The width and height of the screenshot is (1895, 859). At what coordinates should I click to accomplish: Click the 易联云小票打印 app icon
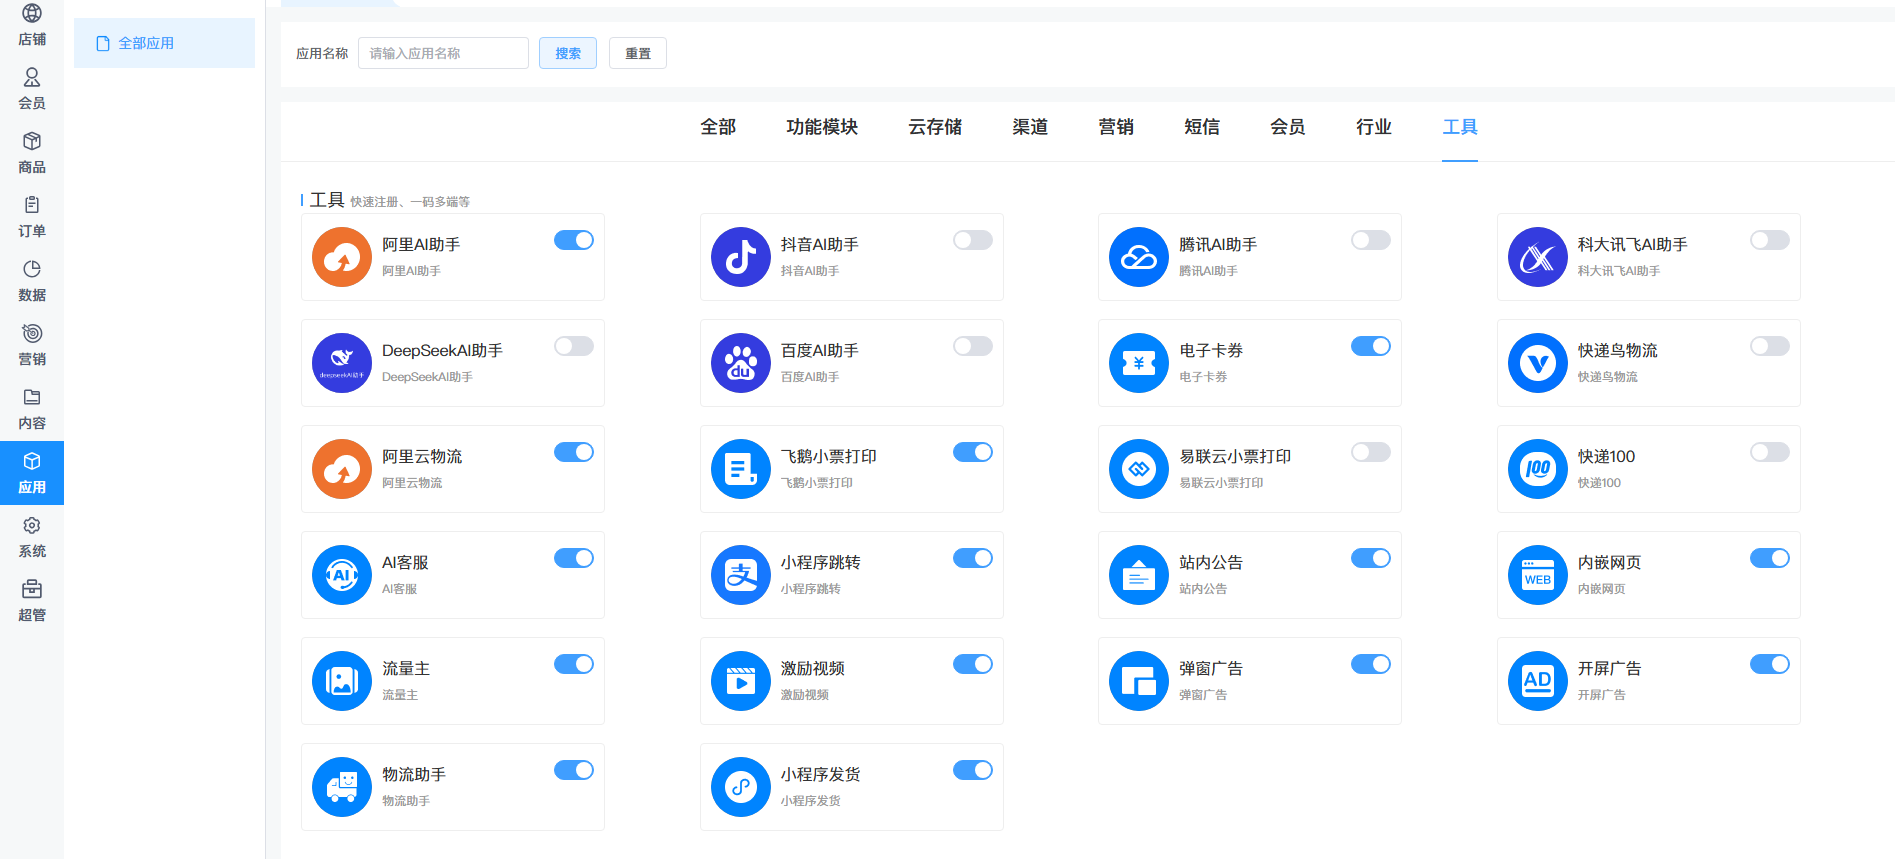point(1139,469)
